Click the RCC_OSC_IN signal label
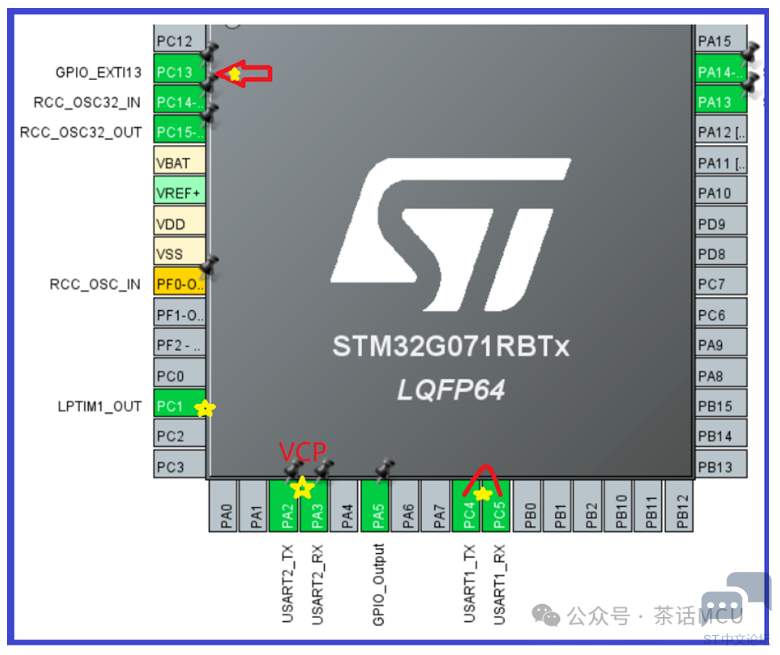780x655 pixels. (95, 284)
